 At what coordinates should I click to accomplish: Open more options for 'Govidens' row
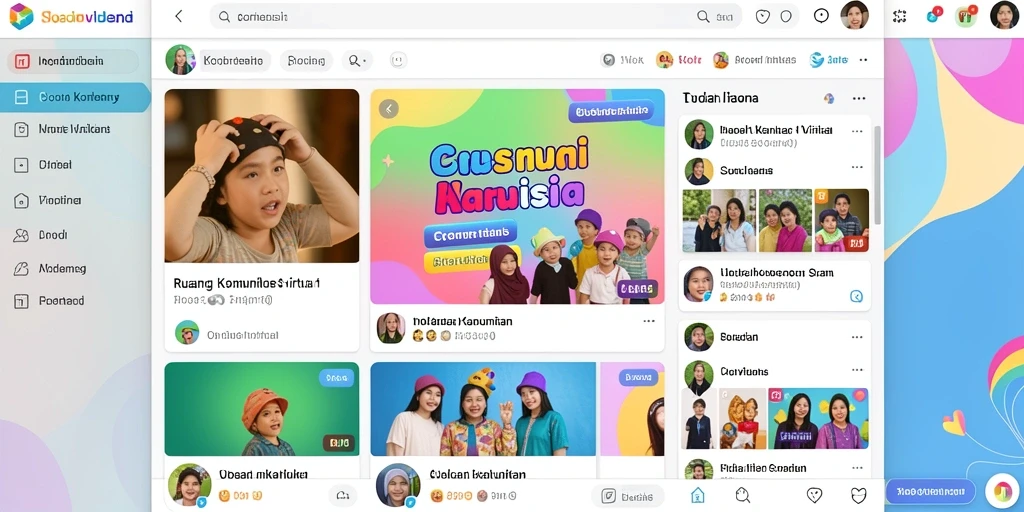coord(857,370)
